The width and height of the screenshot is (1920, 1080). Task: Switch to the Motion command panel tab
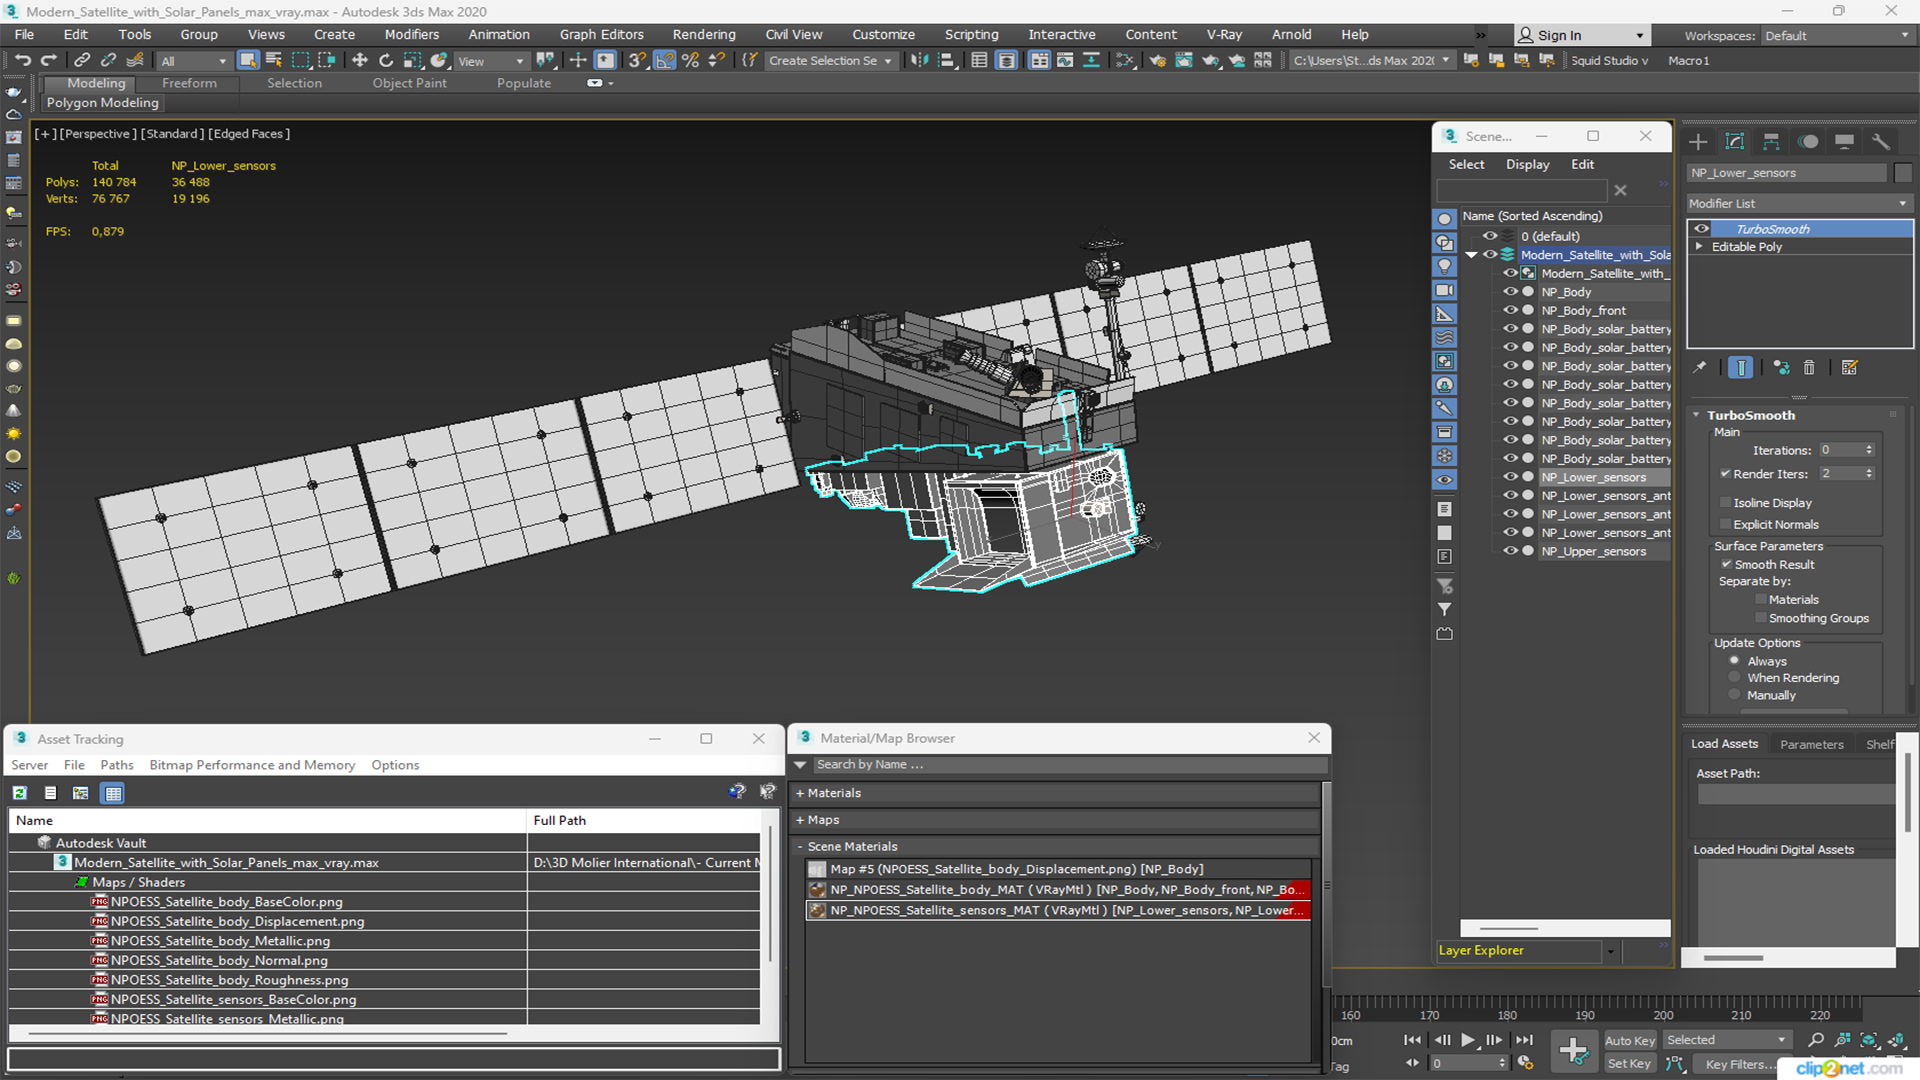(1808, 142)
